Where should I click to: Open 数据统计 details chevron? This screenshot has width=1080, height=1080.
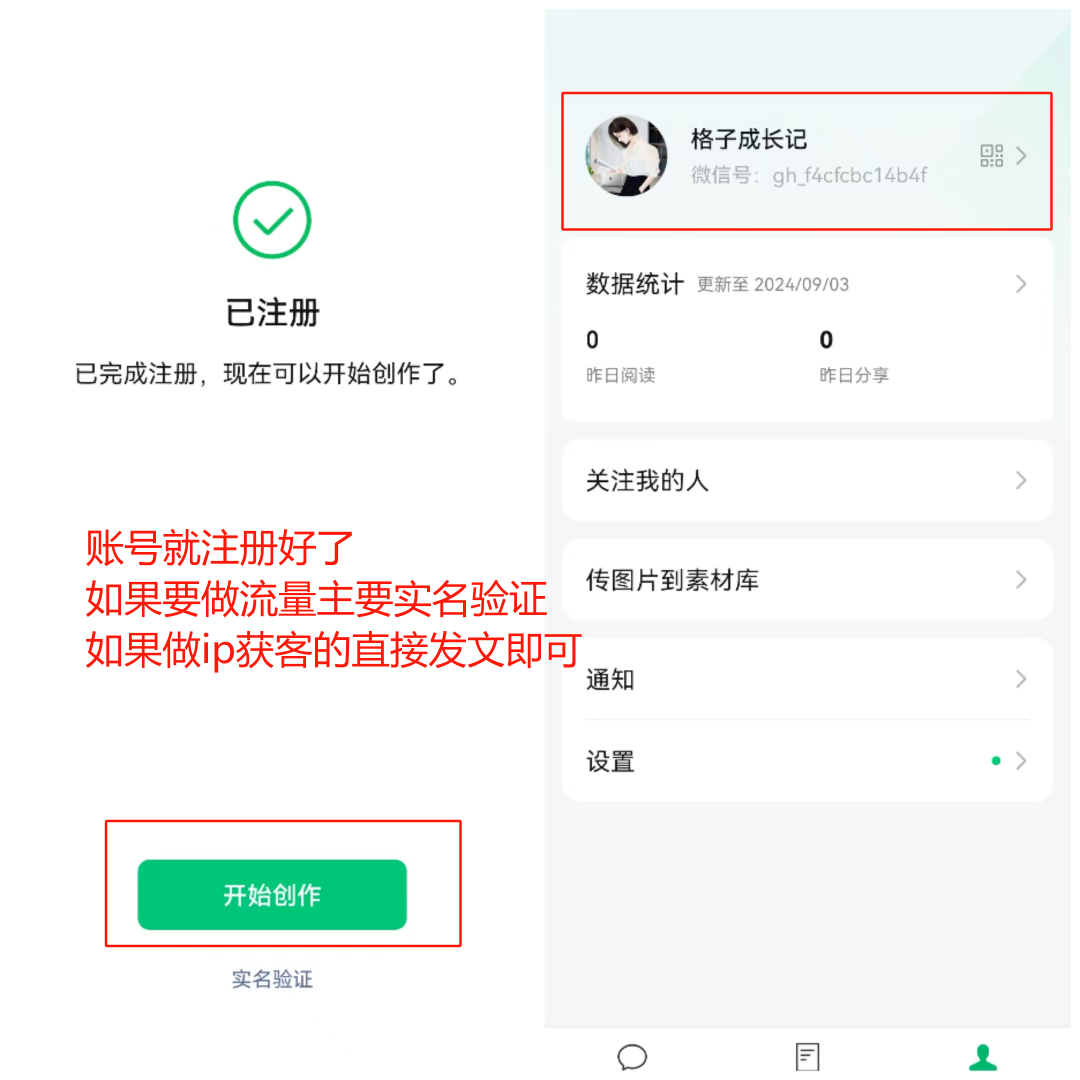1021,284
